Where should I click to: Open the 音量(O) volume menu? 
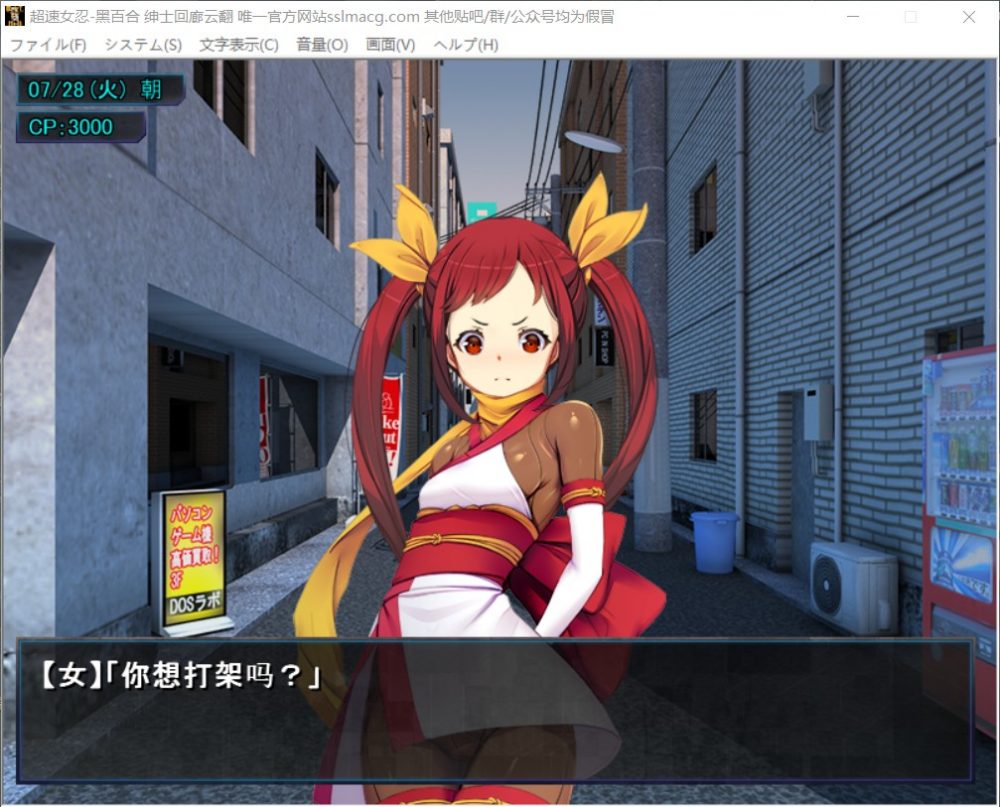click(x=322, y=45)
